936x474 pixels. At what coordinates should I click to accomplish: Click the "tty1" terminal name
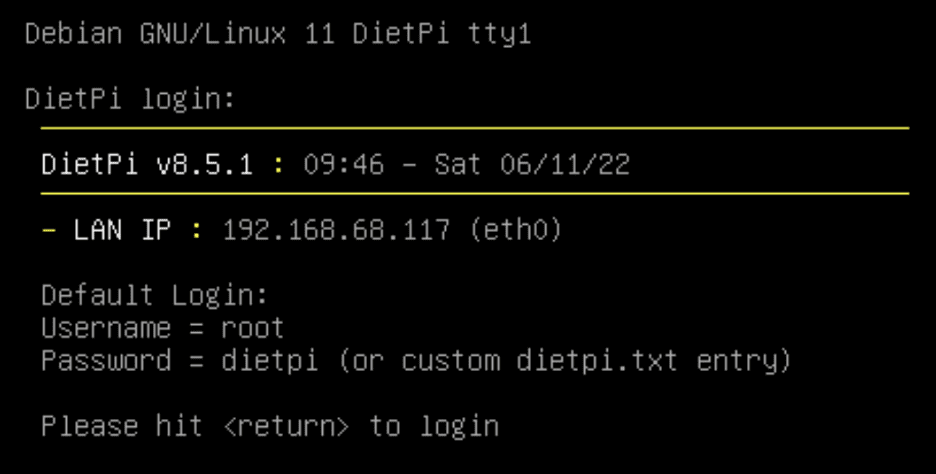coord(499,34)
